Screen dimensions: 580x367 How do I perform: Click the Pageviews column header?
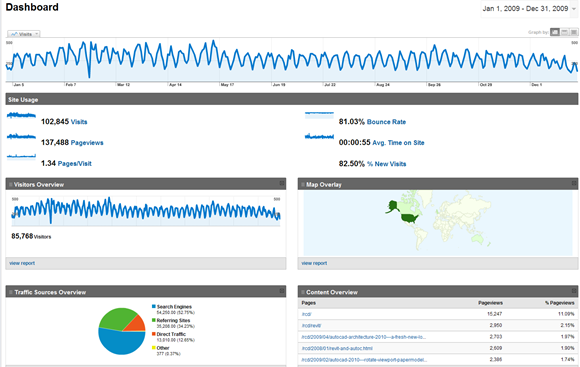point(490,303)
